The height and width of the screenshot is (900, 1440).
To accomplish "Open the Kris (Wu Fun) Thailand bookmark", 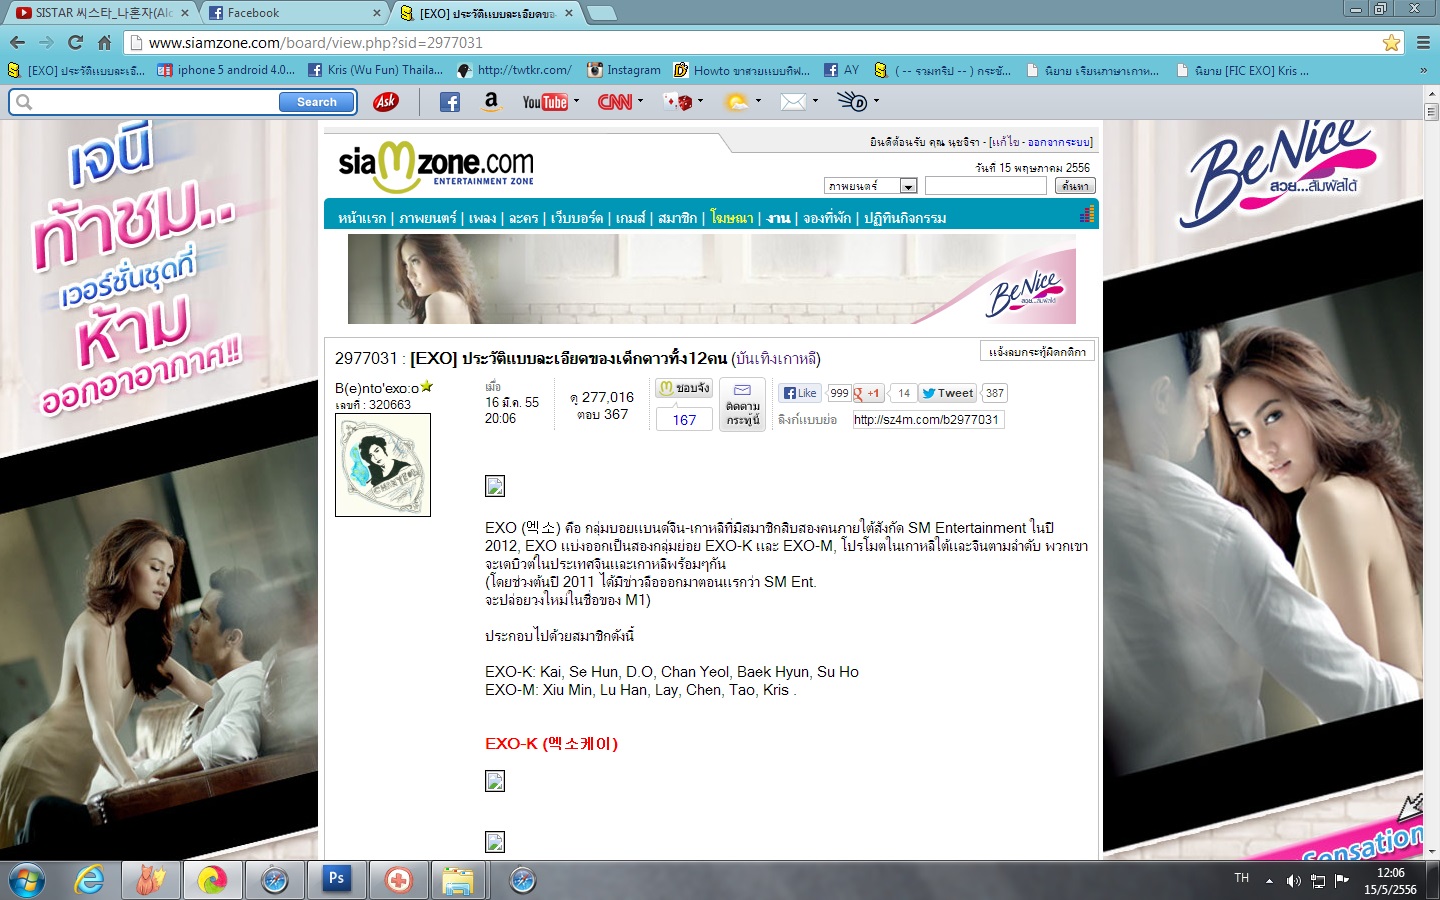I will [x=376, y=70].
